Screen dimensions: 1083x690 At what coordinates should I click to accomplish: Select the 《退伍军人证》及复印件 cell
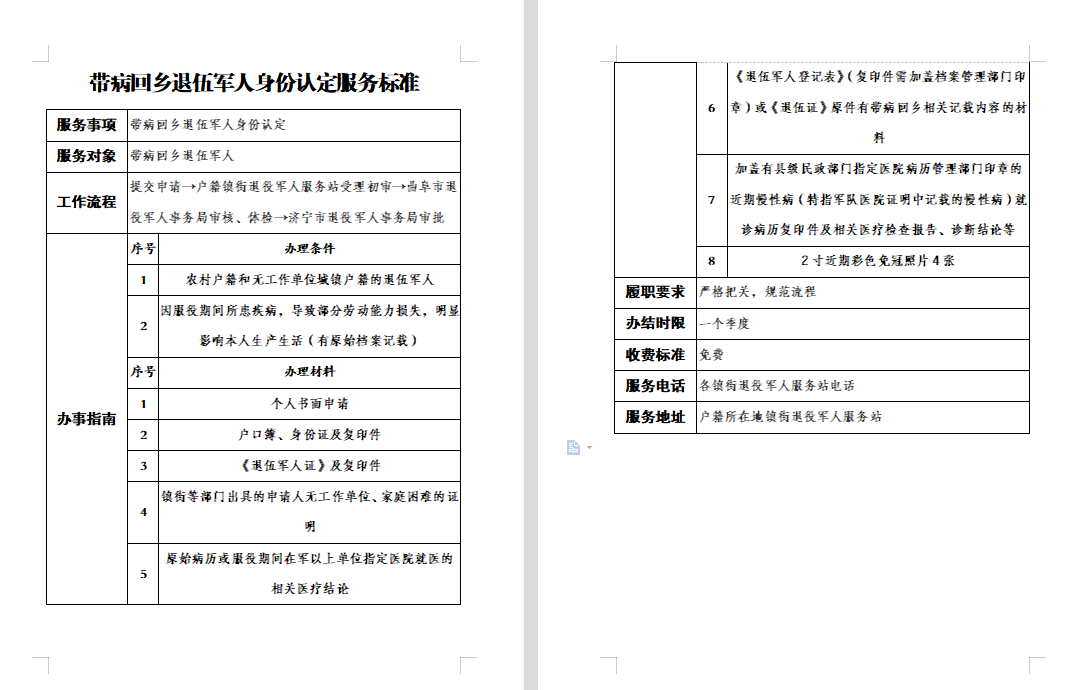pyautogui.click(x=309, y=466)
